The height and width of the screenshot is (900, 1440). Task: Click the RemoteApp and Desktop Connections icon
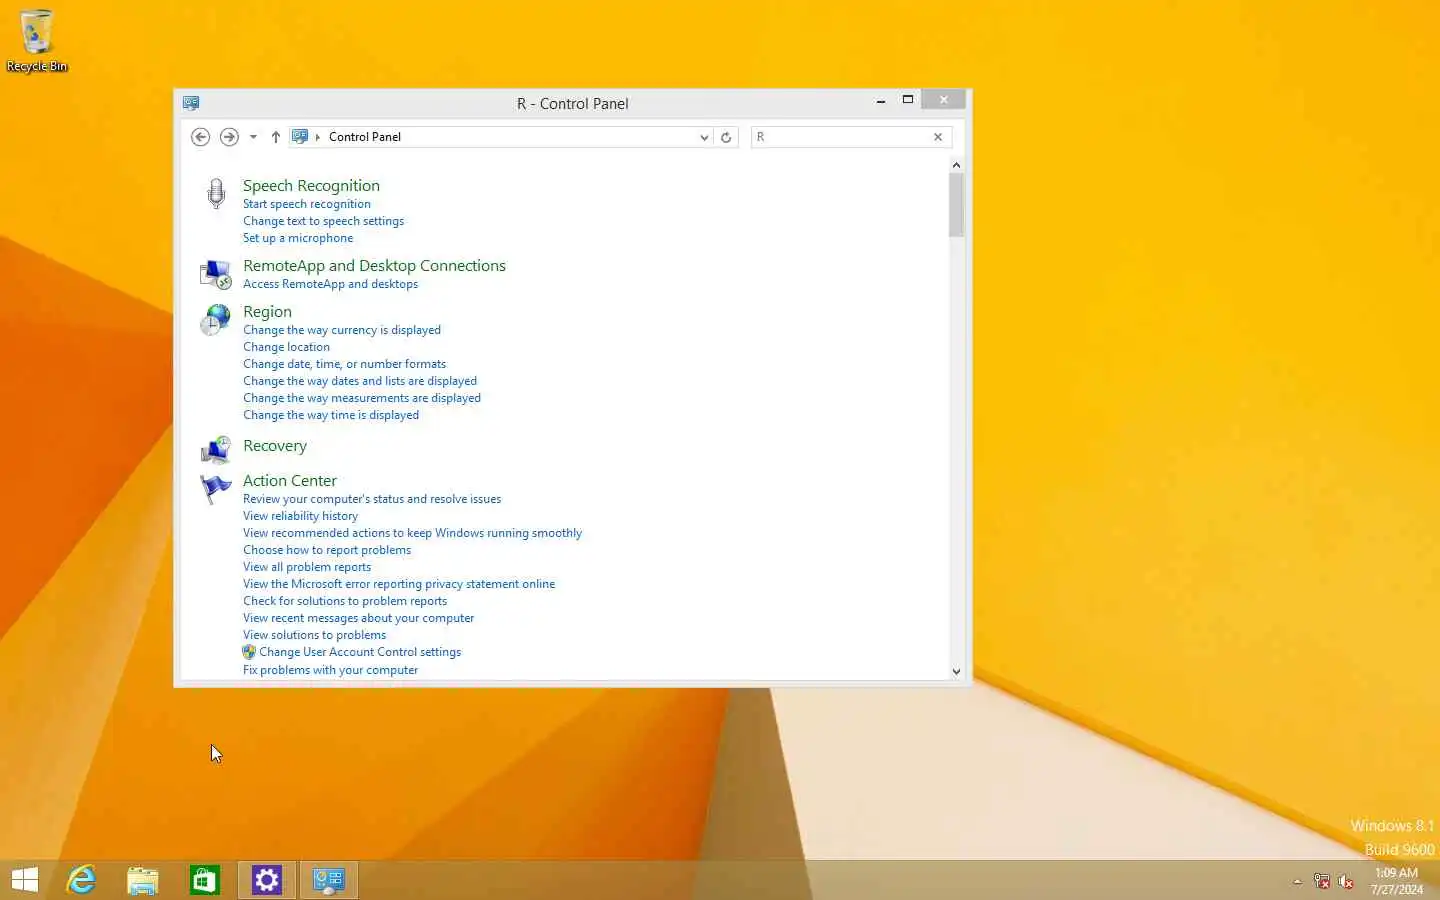tap(216, 273)
